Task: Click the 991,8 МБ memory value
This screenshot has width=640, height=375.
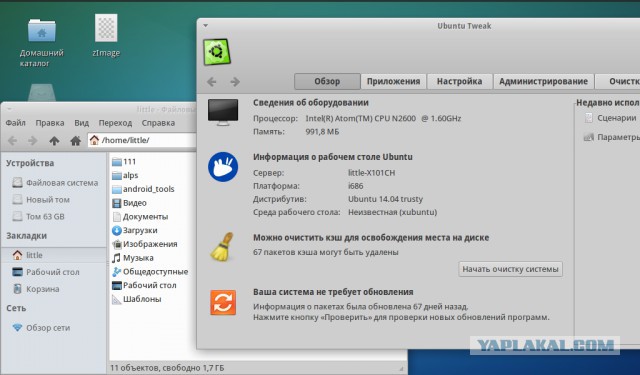Action: coord(322,132)
